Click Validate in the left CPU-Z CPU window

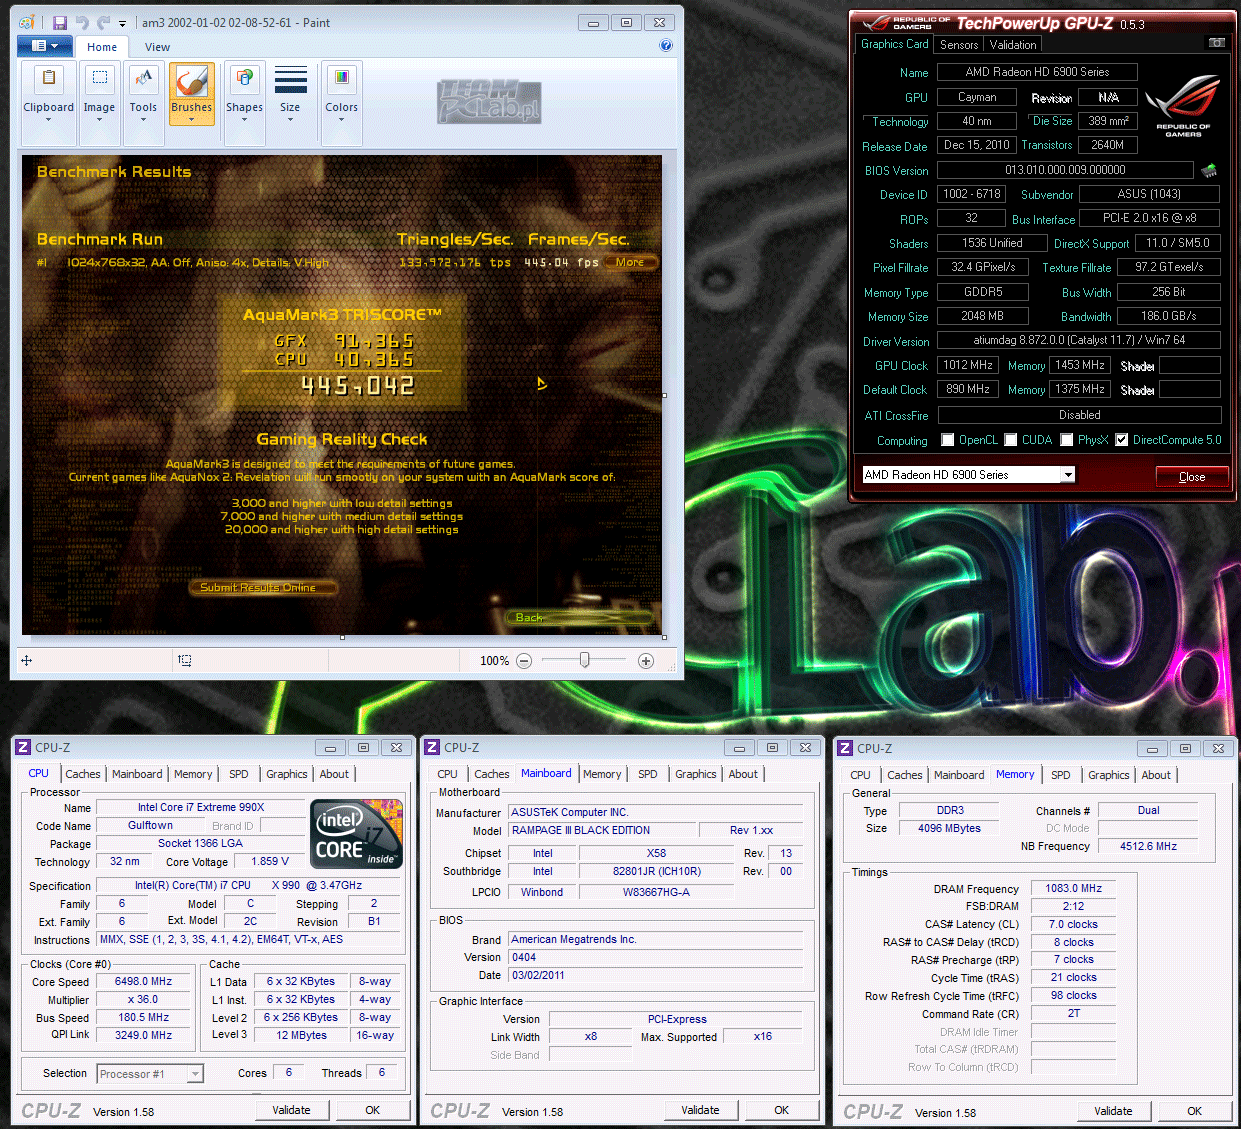(x=291, y=1110)
